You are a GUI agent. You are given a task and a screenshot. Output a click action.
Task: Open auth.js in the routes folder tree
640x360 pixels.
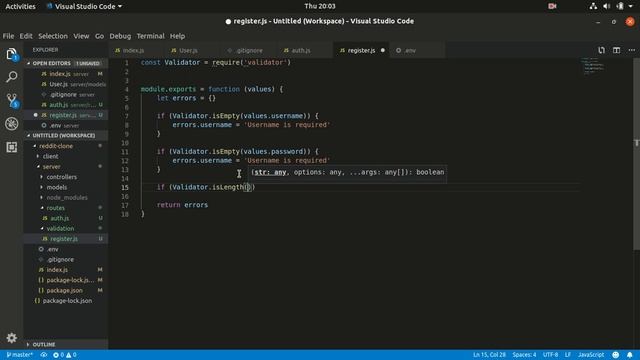click(65, 218)
